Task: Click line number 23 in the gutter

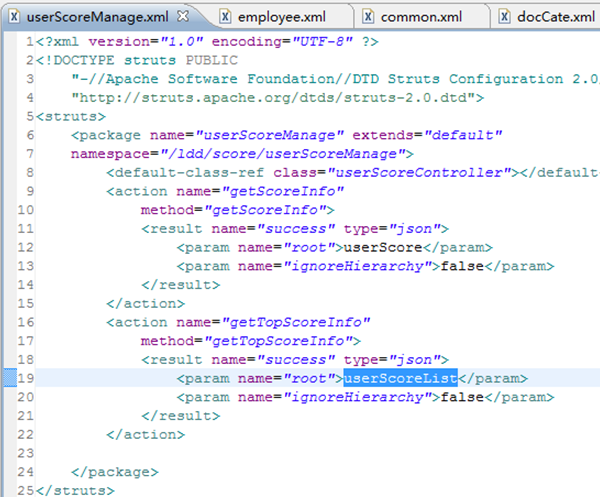Action: tap(26, 453)
